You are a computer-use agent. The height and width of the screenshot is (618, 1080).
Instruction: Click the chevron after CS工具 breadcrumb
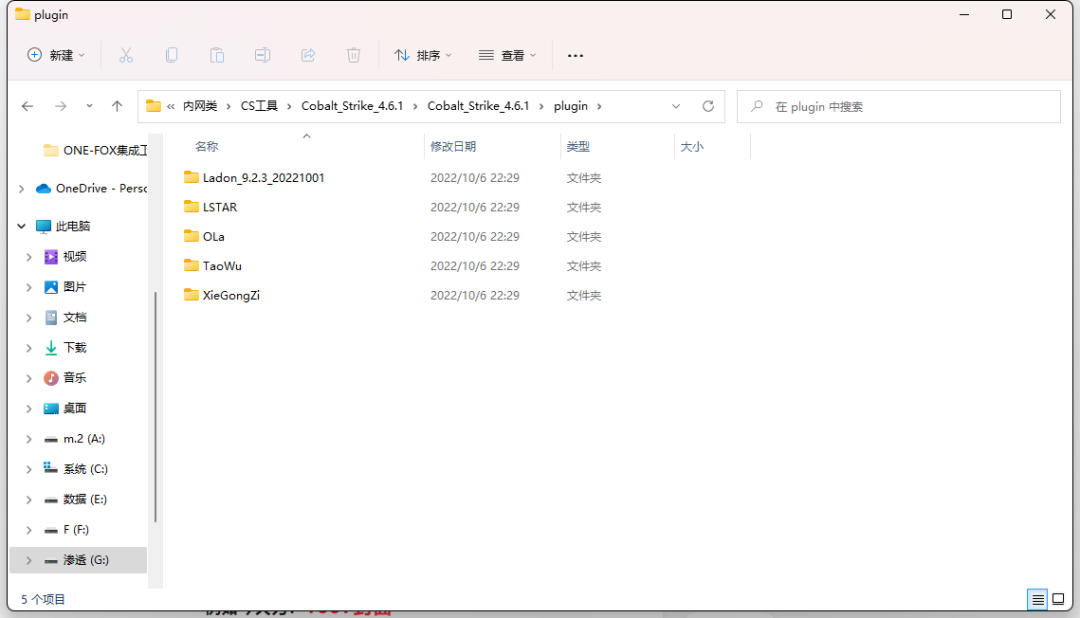(x=289, y=106)
